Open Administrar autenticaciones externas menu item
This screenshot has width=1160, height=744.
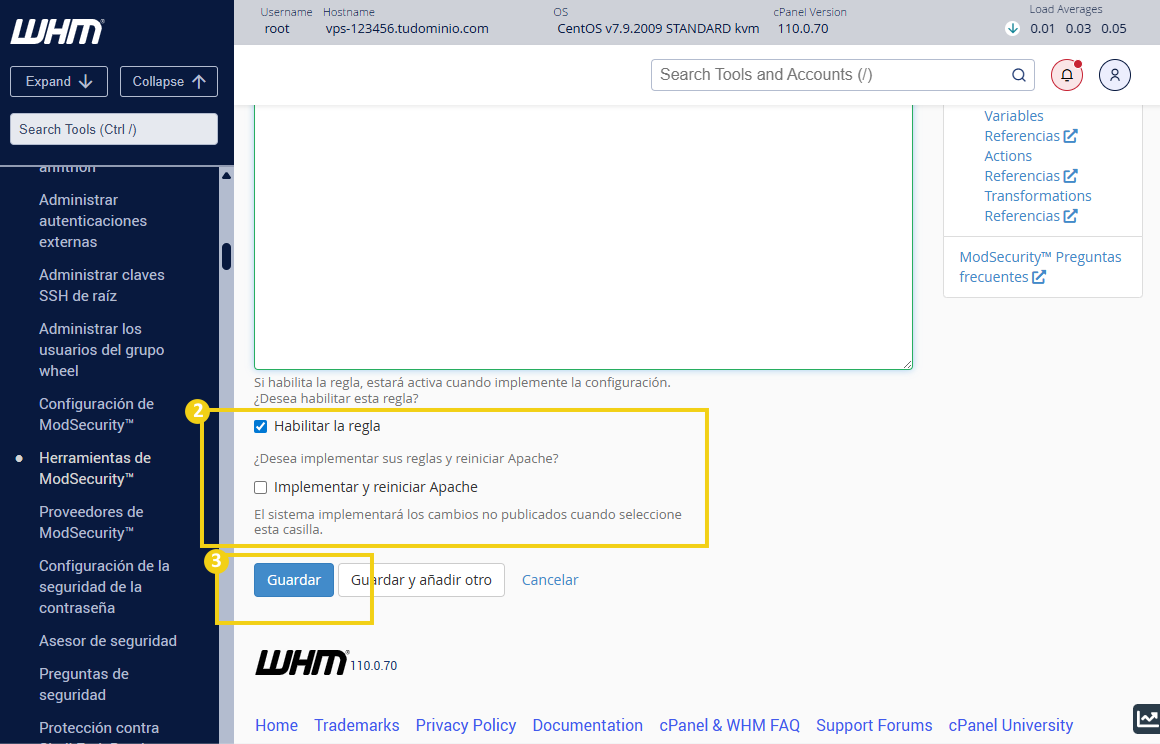93,220
